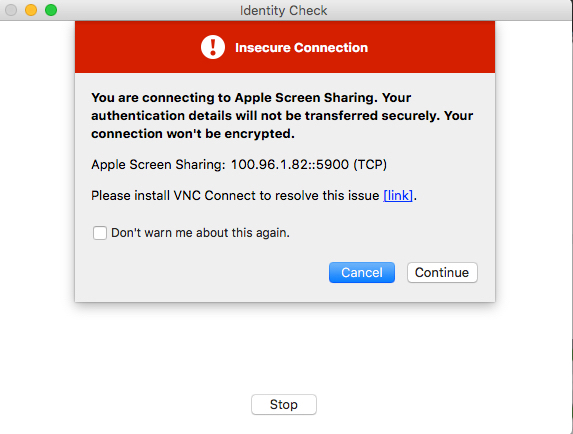Click the "Apple Screen Sharing:" label
Image resolution: width=573 pixels, height=434 pixels.
point(158,165)
